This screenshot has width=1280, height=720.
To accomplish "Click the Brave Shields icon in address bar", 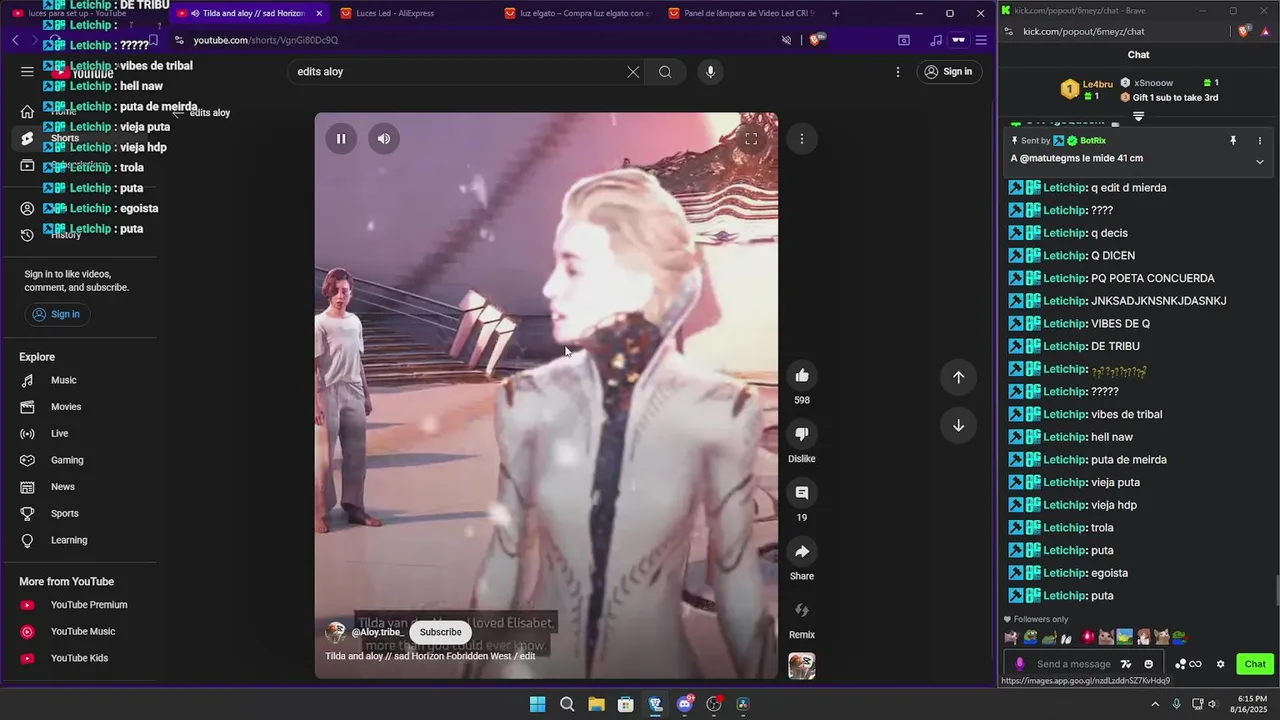I will pyautogui.click(x=817, y=40).
